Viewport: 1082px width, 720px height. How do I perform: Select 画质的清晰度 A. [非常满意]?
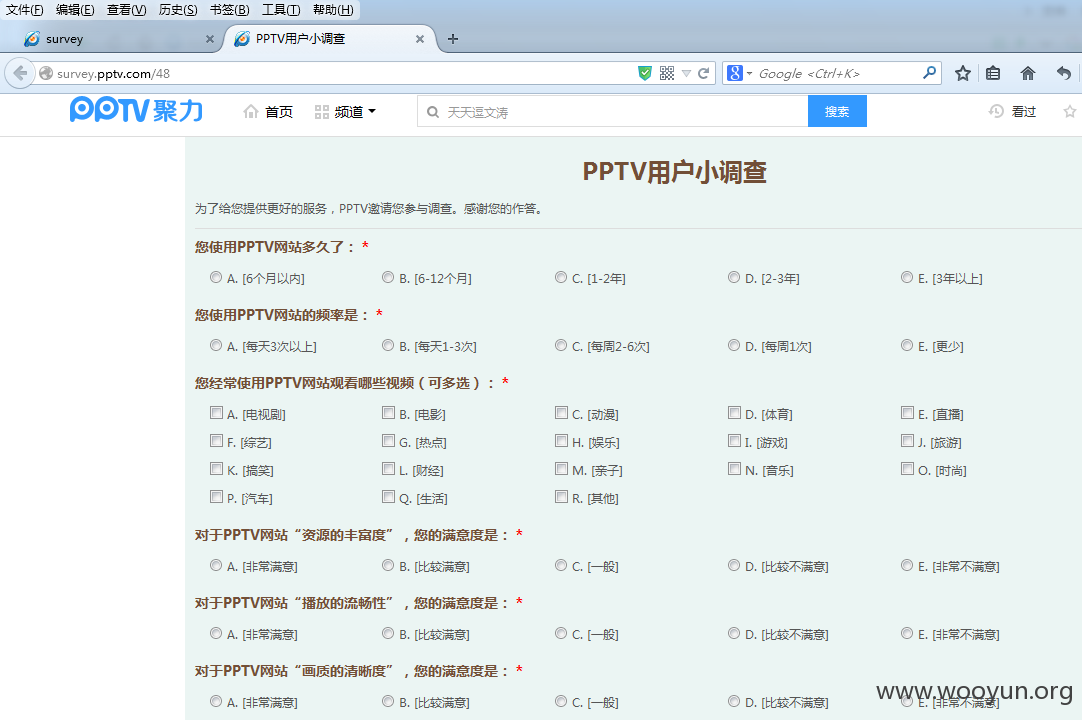coord(216,701)
